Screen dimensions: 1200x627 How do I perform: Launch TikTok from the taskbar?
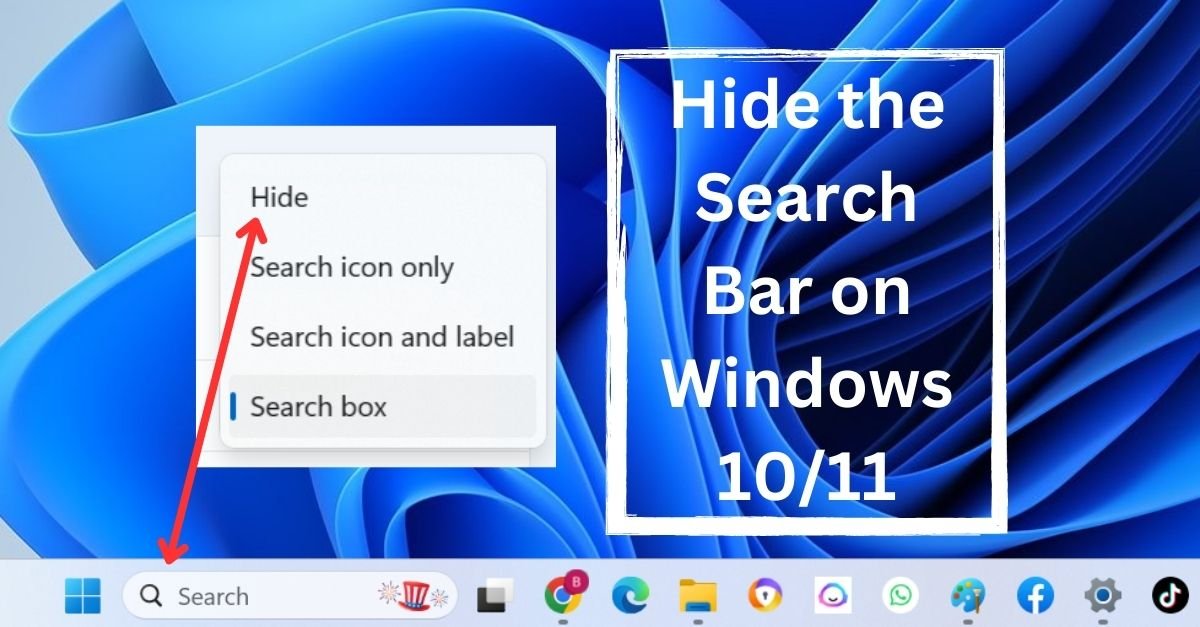[1169, 596]
